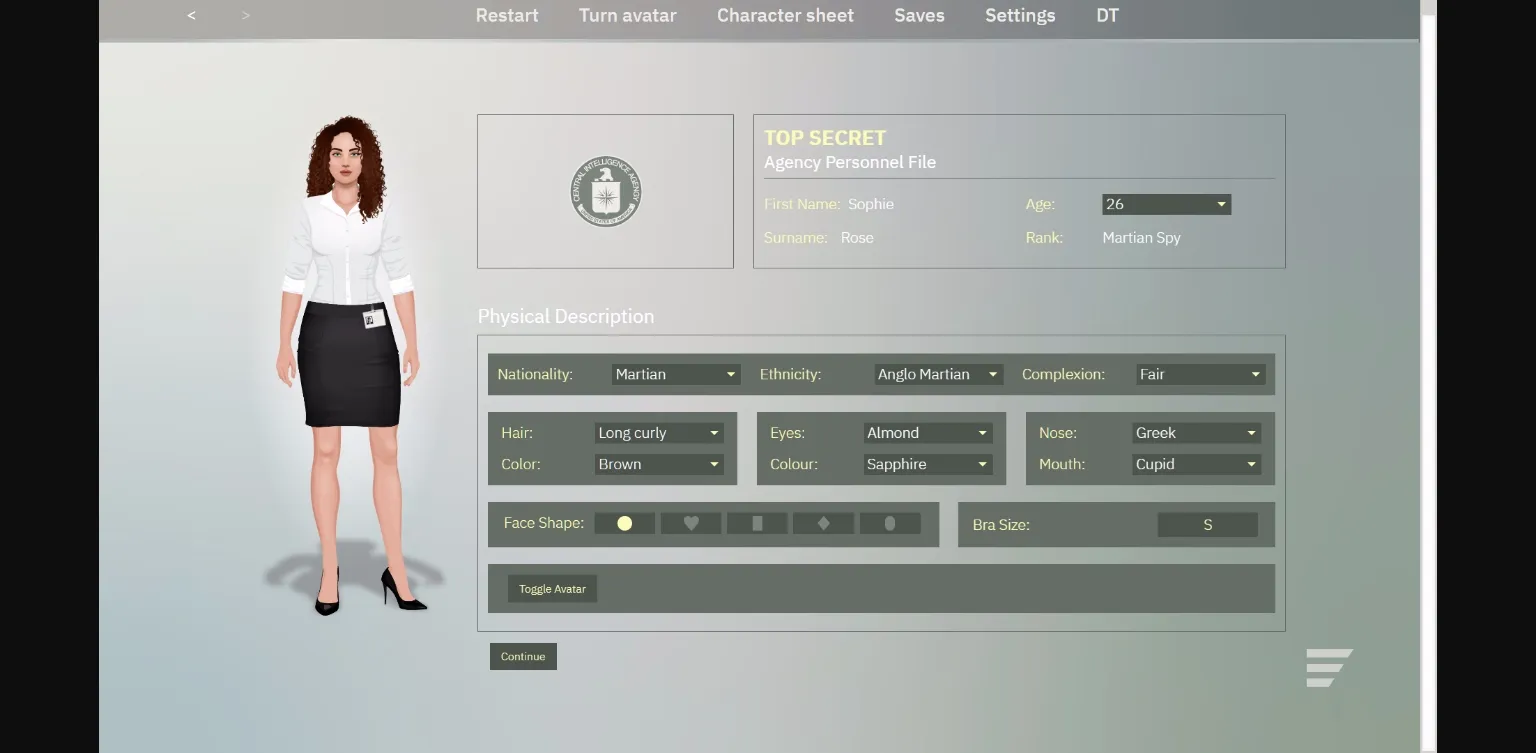Select the oblong face shape icon
The image size is (1536, 753).
pyautogui.click(x=890, y=522)
